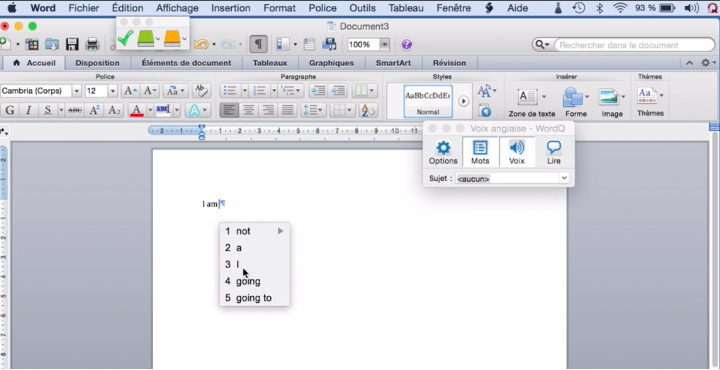
Task: Toggle italic (I) formatting
Action: point(28,110)
